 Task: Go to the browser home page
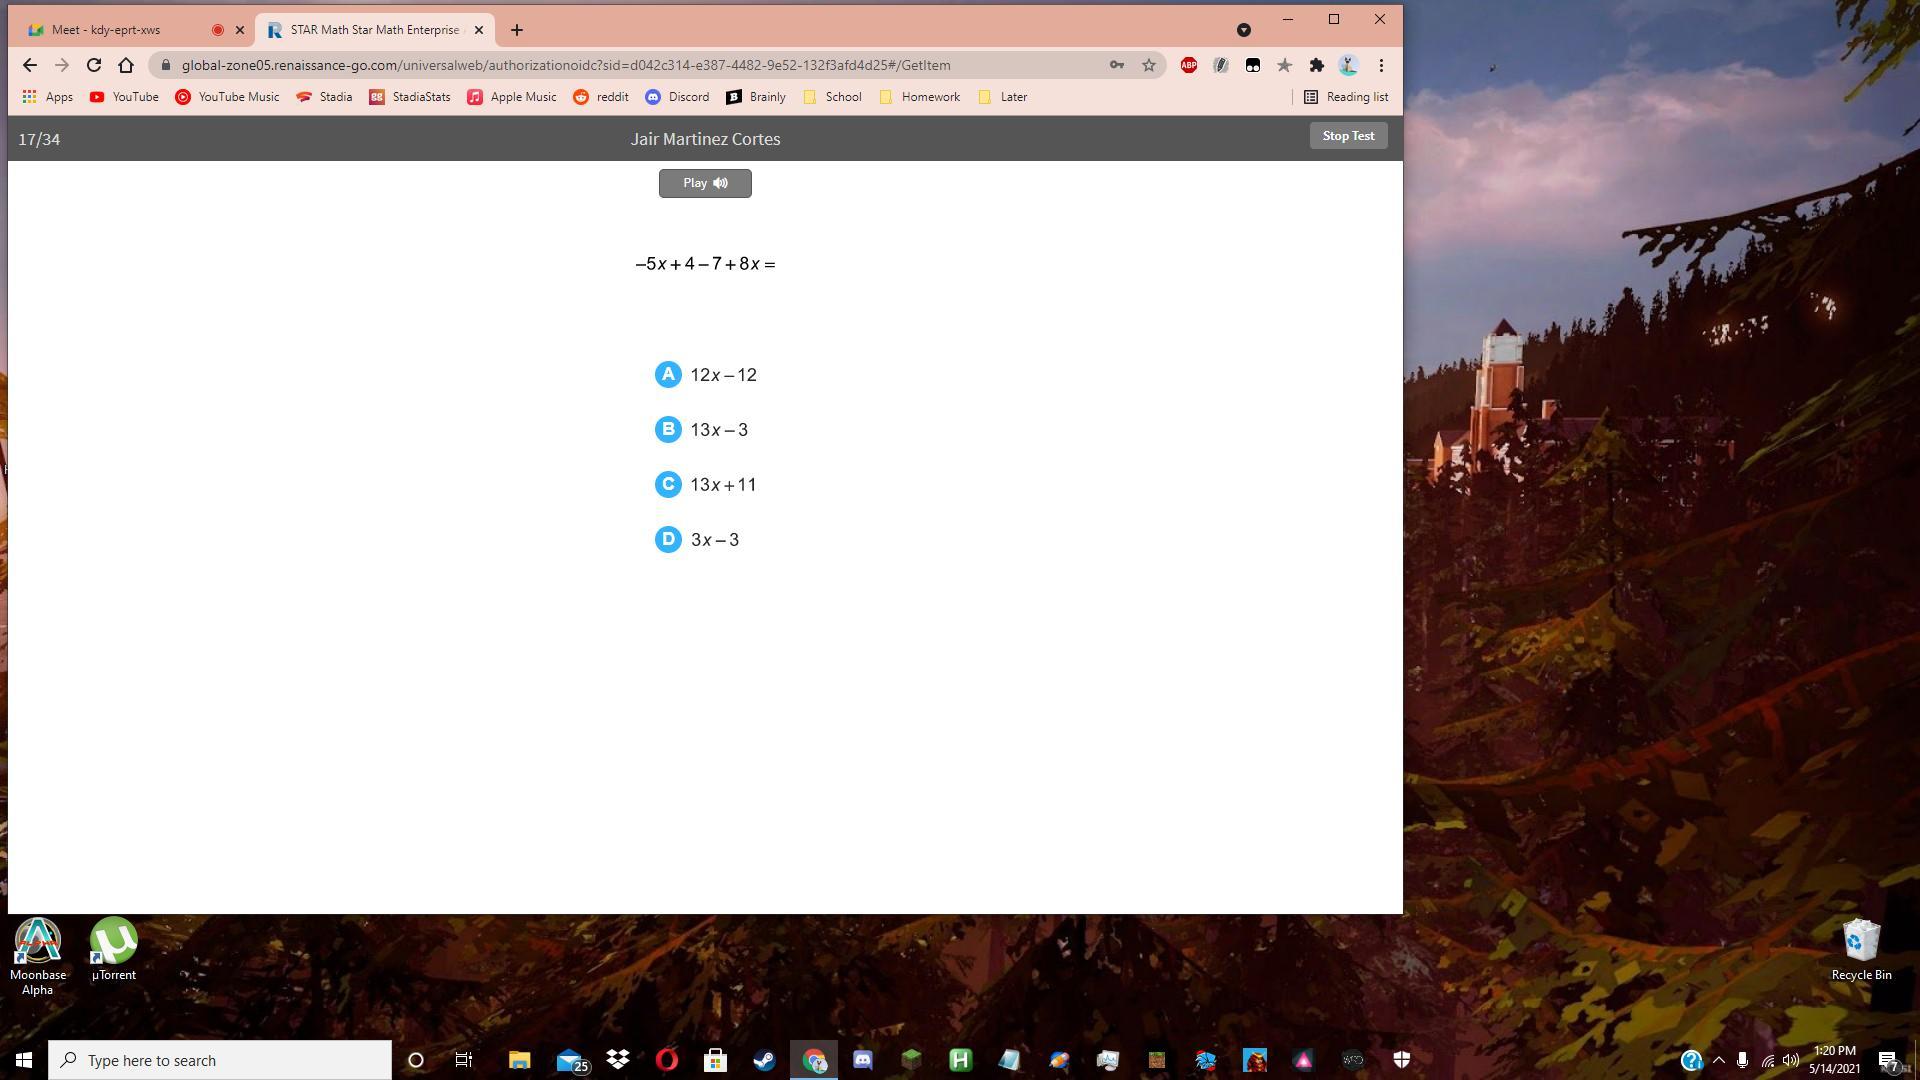tap(126, 65)
